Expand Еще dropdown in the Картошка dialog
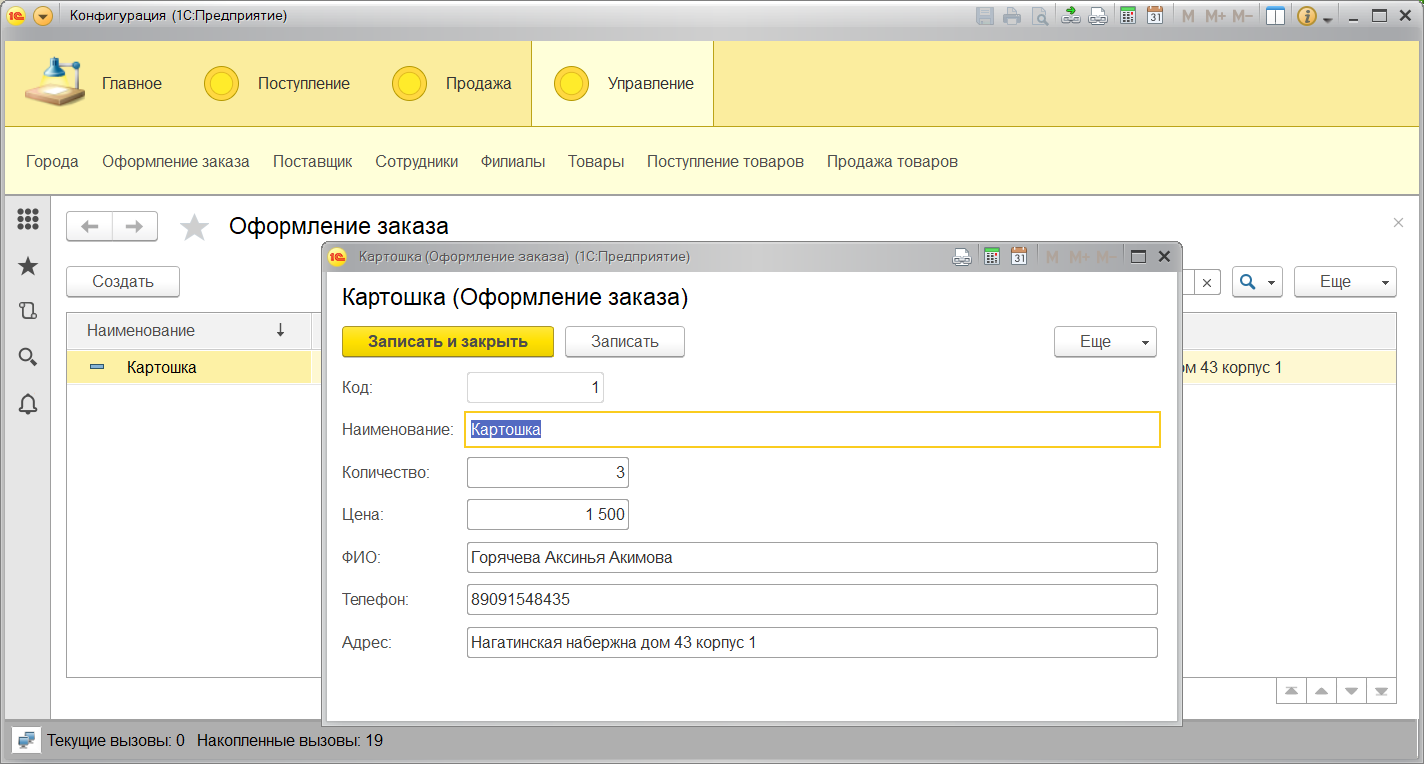Image resolution: width=1424 pixels, height=764 pixels. (x=1105, y=342)
